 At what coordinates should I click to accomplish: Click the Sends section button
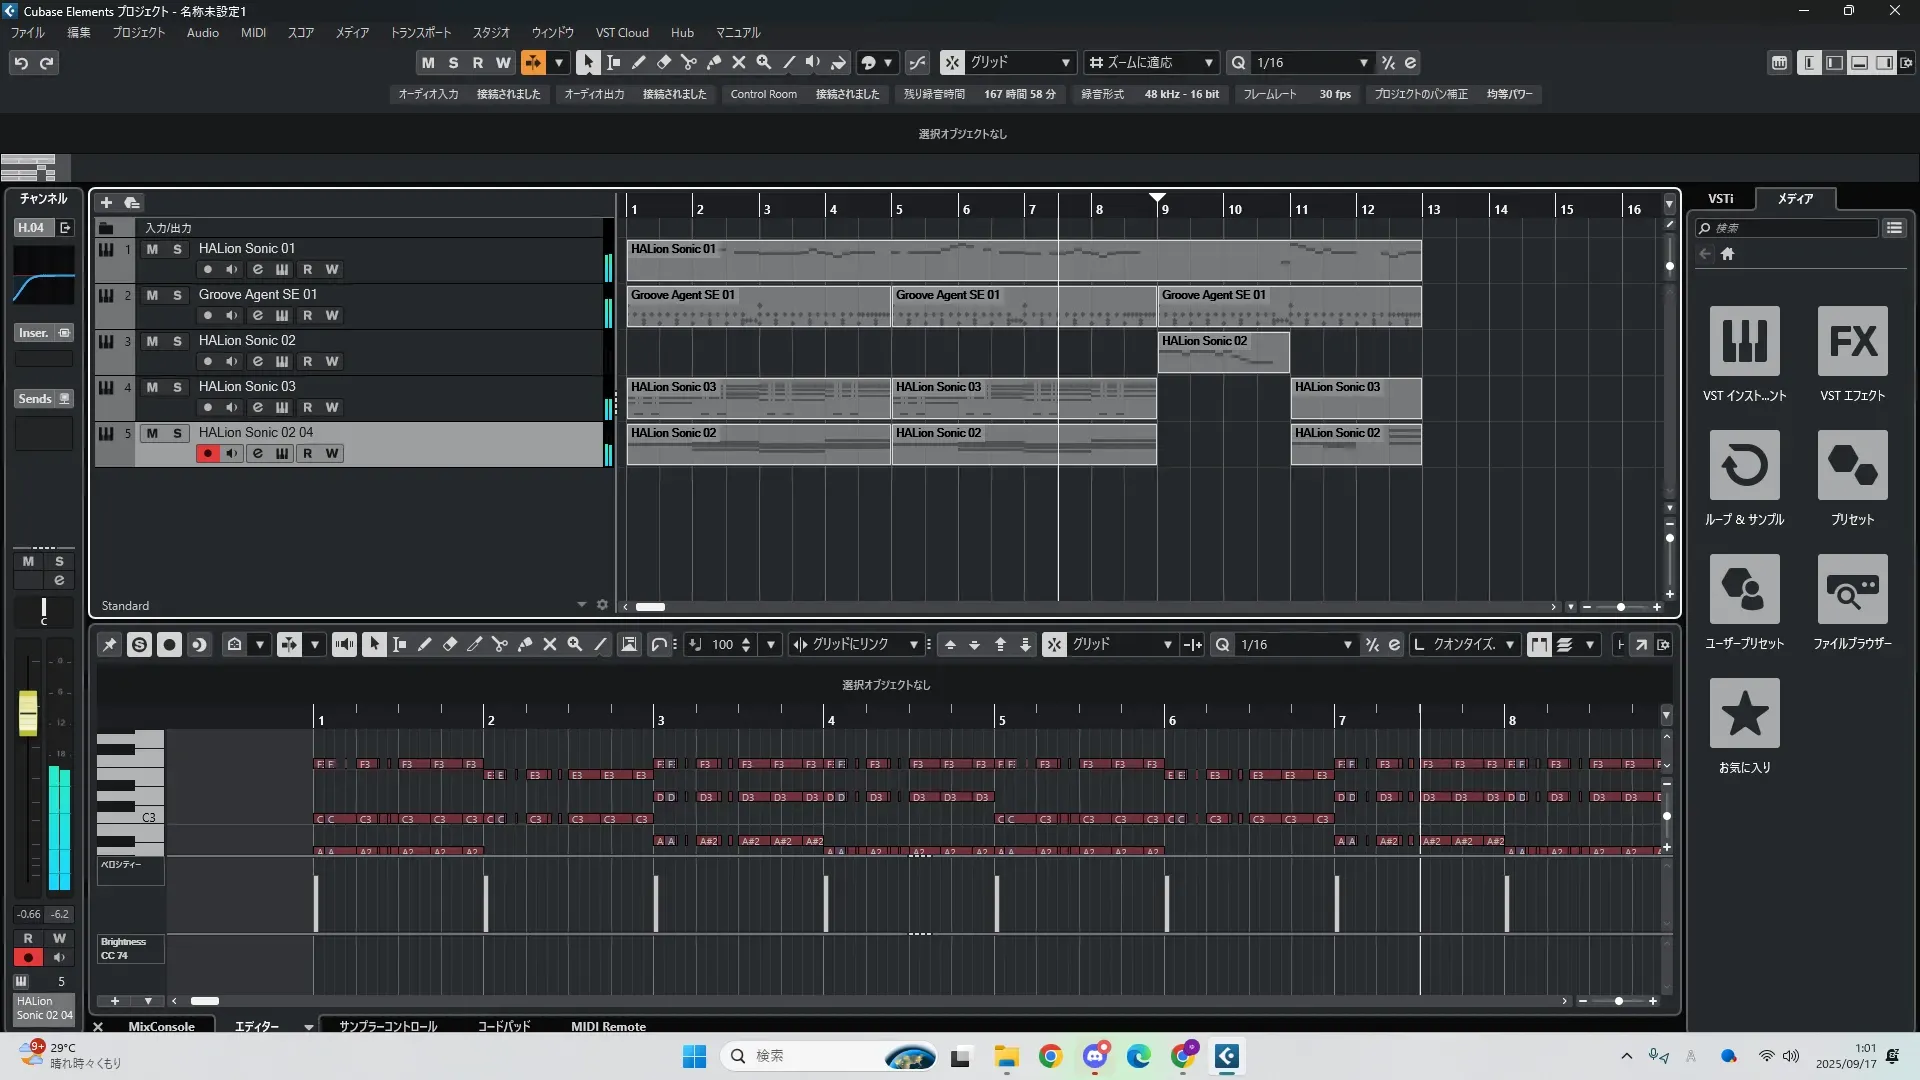click(35, 399)
